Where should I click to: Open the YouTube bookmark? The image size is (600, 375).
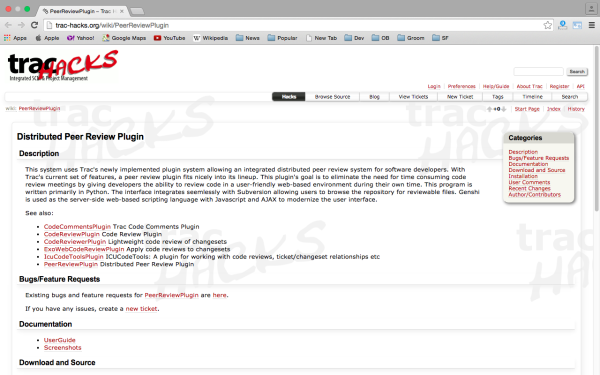coord(170,38)
